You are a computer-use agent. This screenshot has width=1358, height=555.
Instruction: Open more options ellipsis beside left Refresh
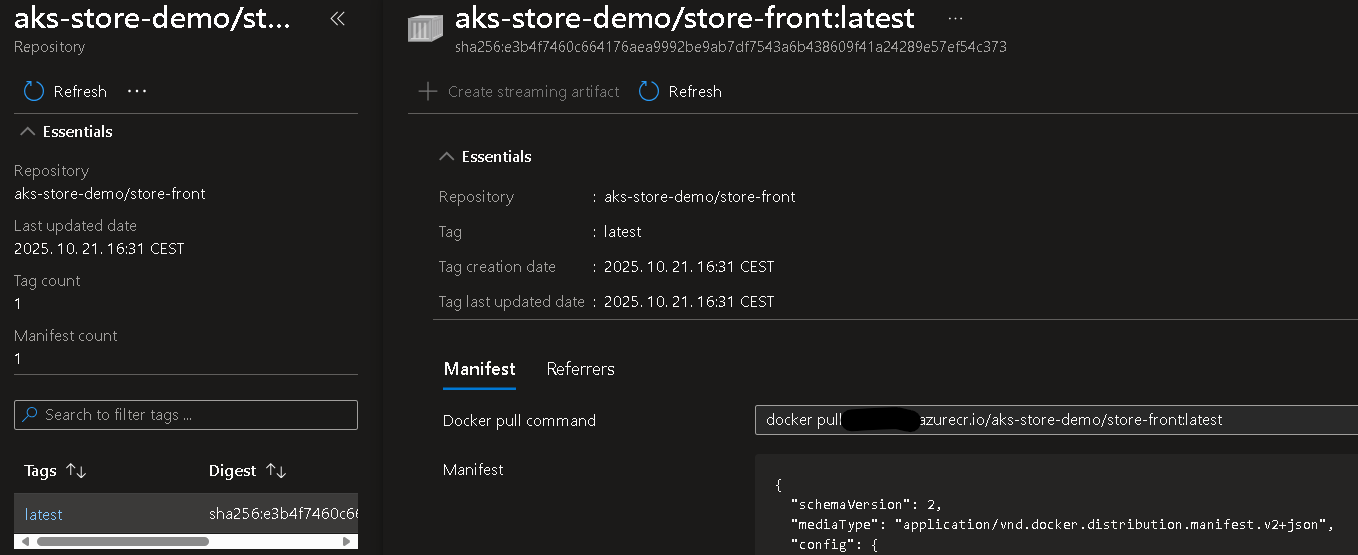tap(137, 91)
